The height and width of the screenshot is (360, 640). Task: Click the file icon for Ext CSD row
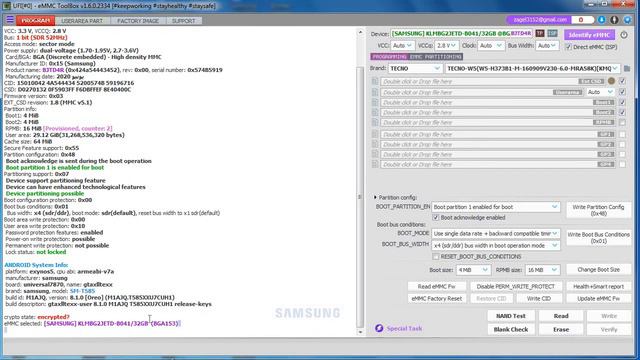(x=375, y=82)
